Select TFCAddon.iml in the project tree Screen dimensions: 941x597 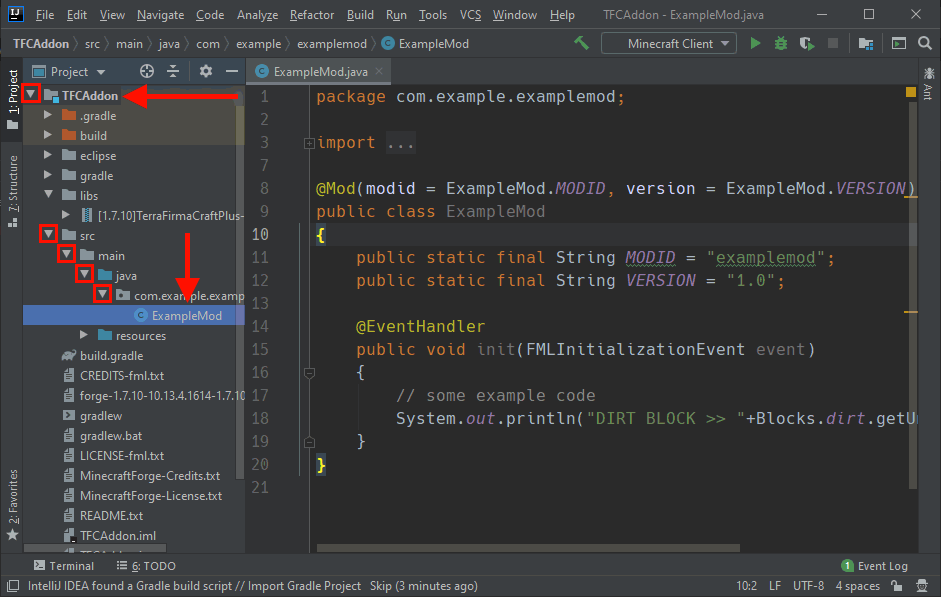[118, 535]
